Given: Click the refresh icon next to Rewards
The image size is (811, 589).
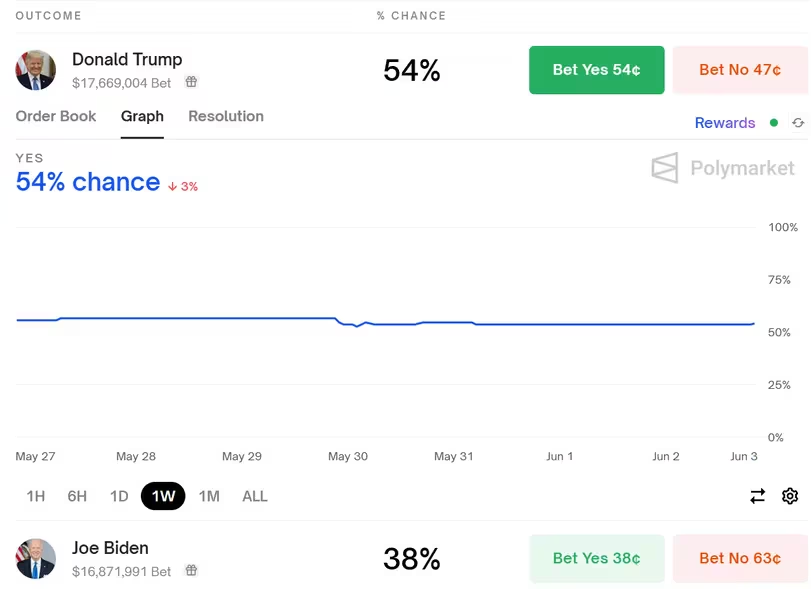Looking at the screenshot, I should 798,123.
